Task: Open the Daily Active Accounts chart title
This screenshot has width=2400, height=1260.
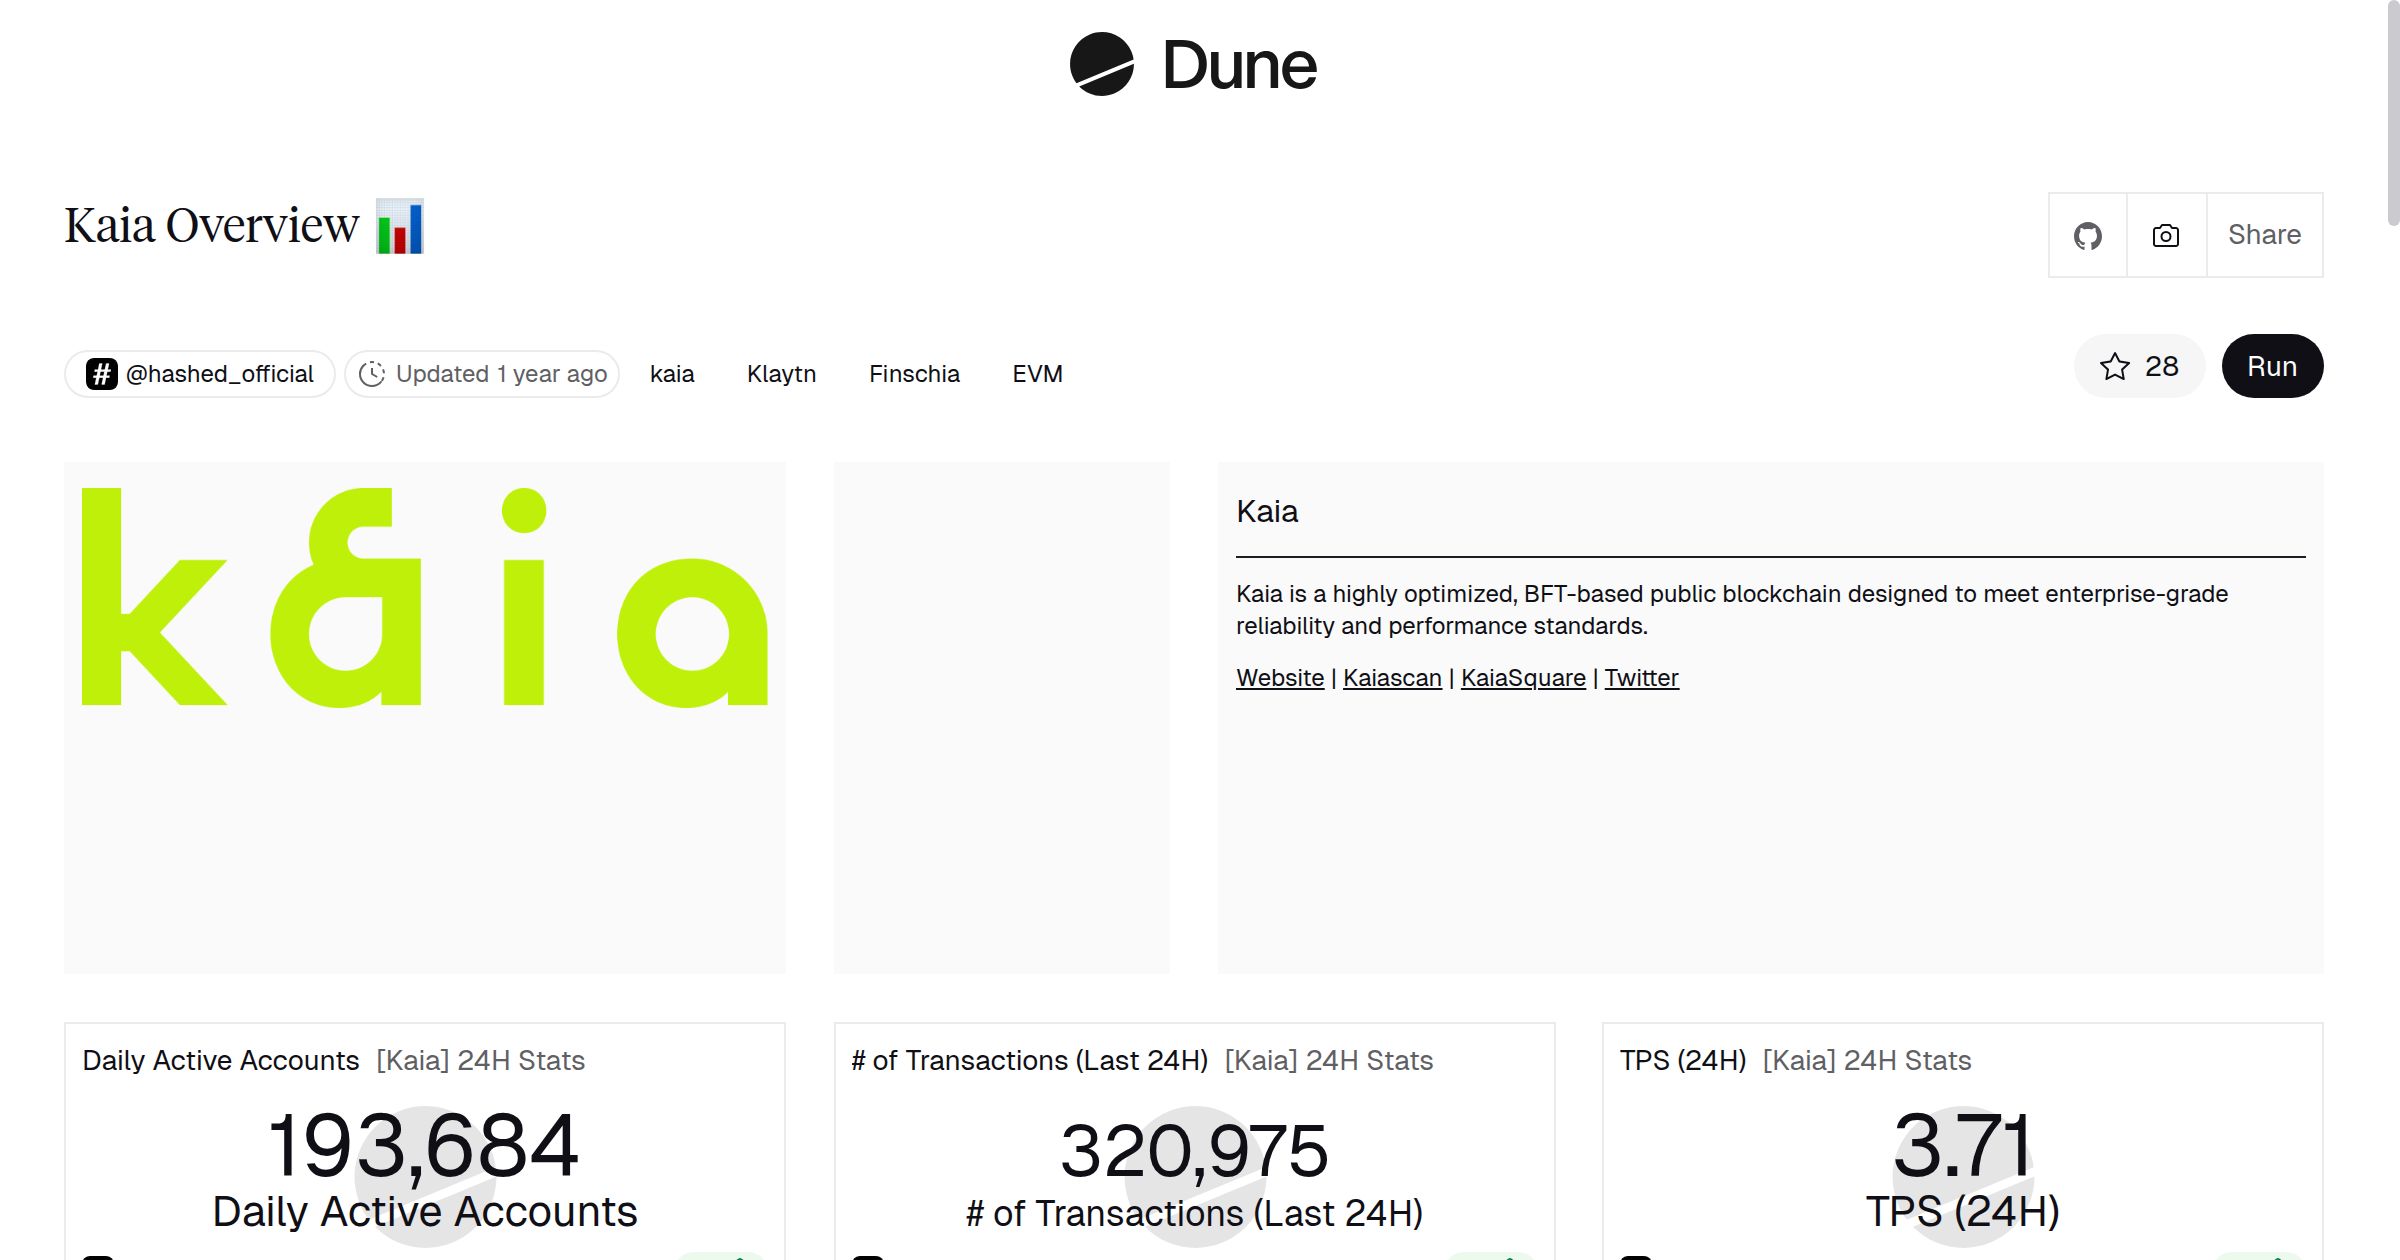Action: pyautogui.click(x=220, y=1060)
